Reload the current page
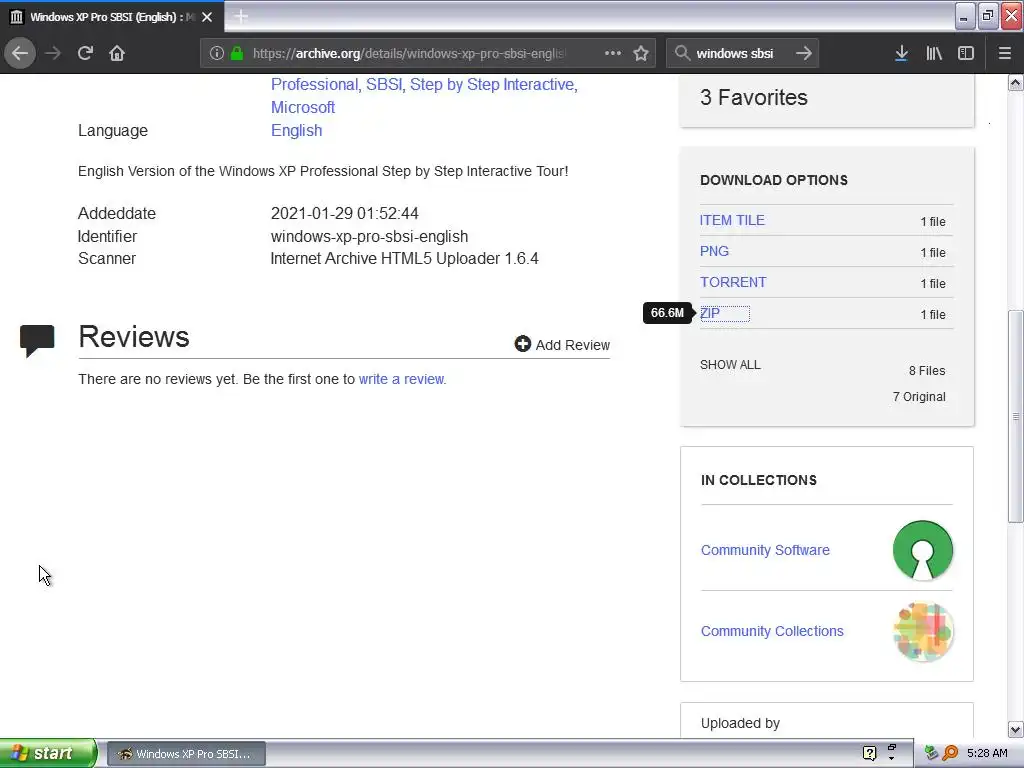1024x768 pixels. pyautogui.click(x=85, y=53)
